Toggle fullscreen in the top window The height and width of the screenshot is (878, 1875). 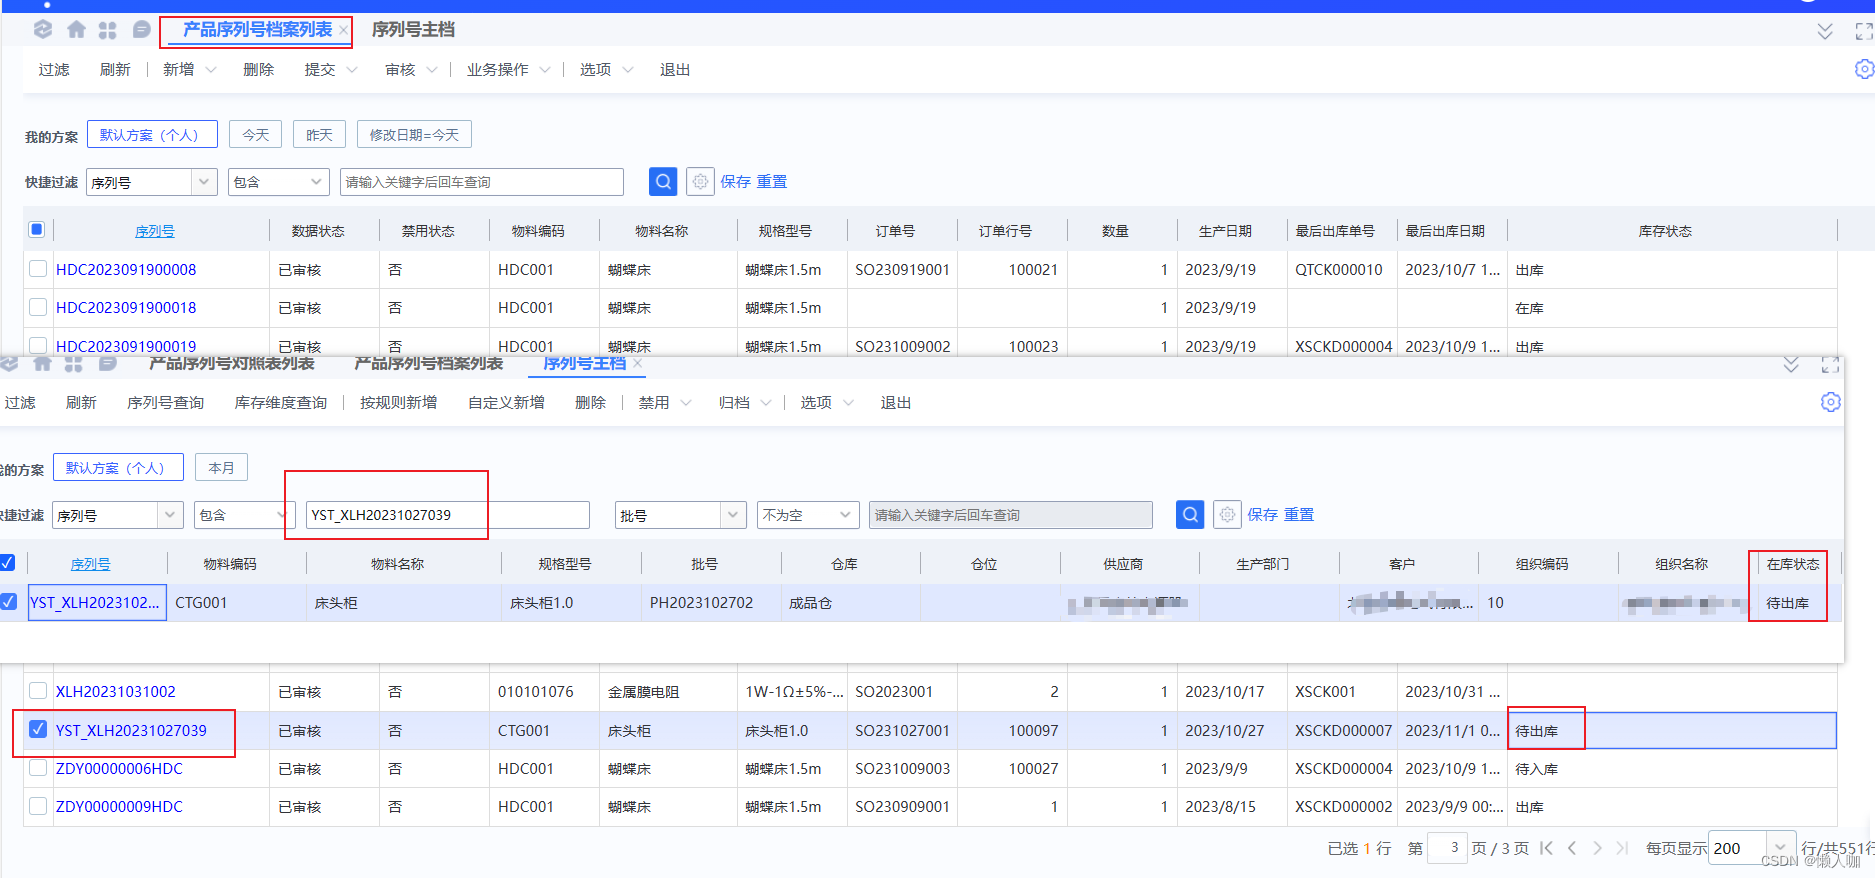pos(1864,31)
